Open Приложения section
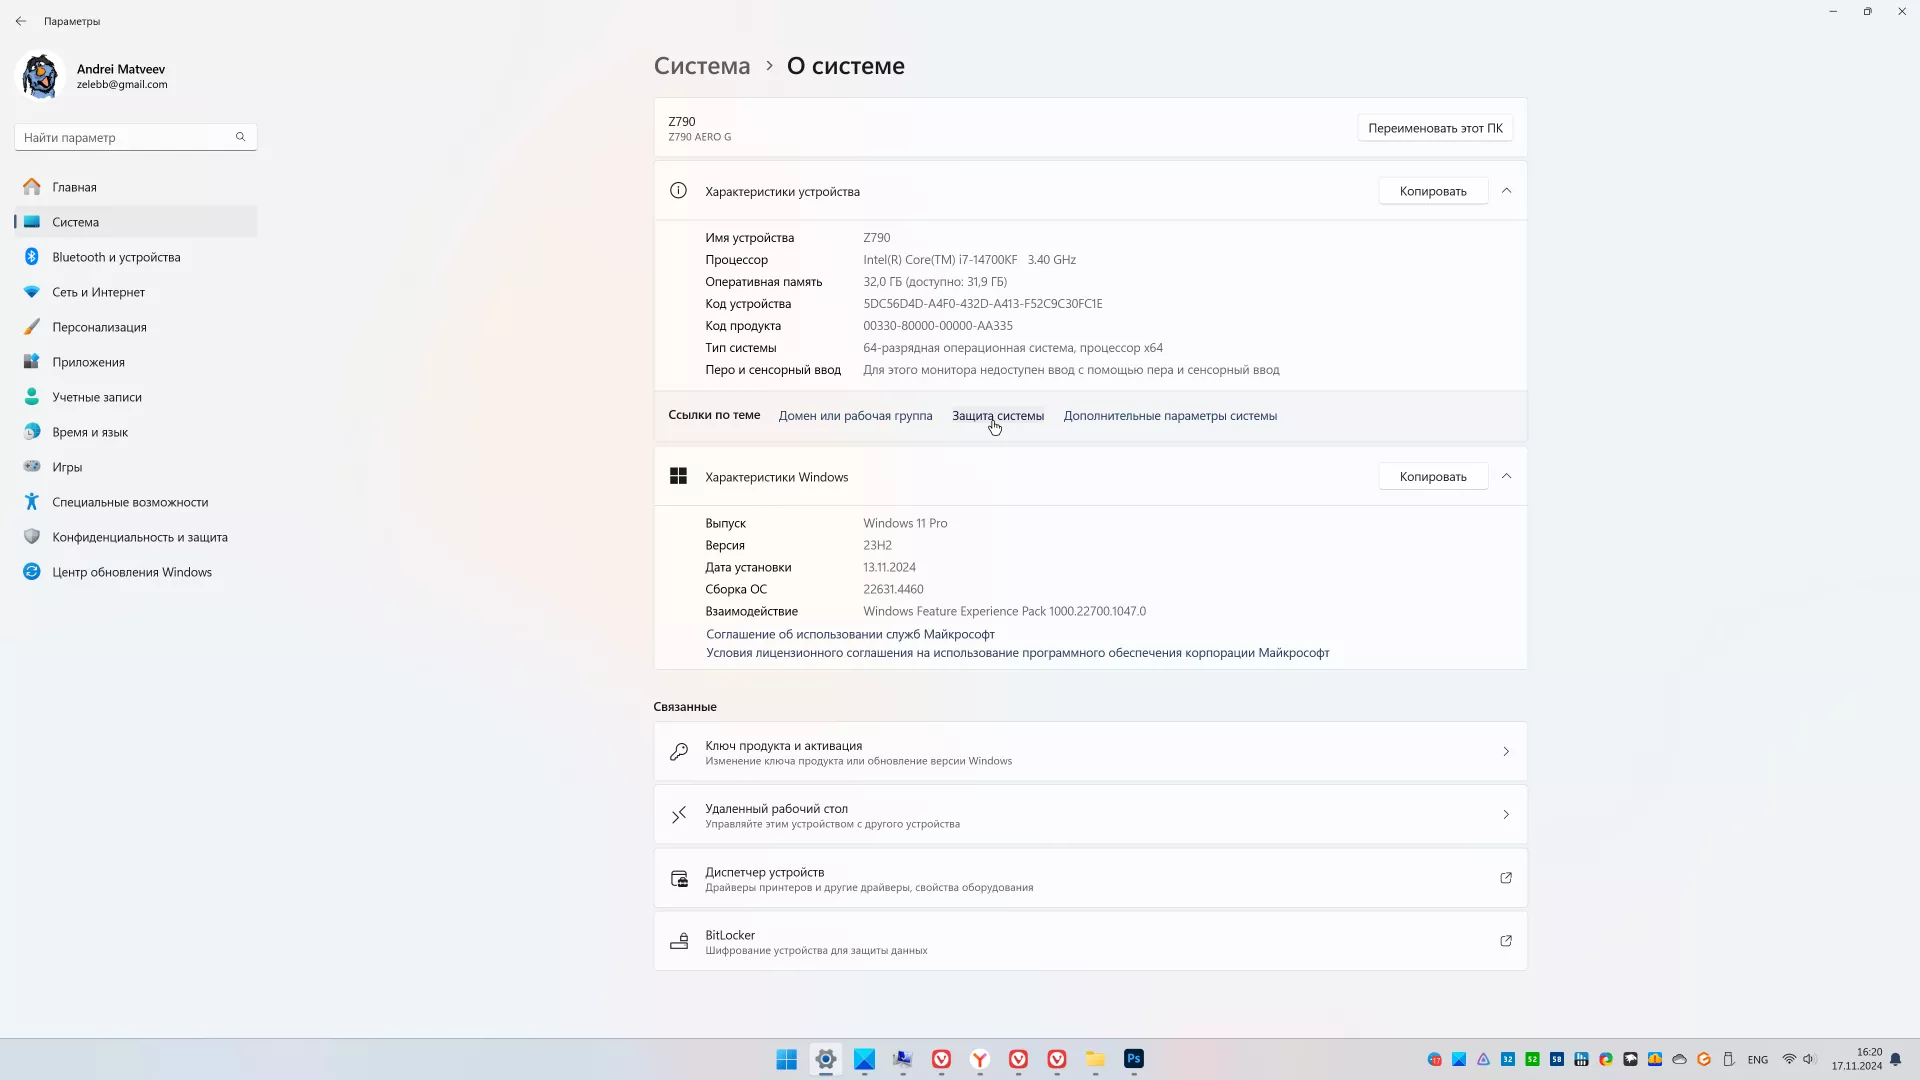 click(x=136, y=362)
